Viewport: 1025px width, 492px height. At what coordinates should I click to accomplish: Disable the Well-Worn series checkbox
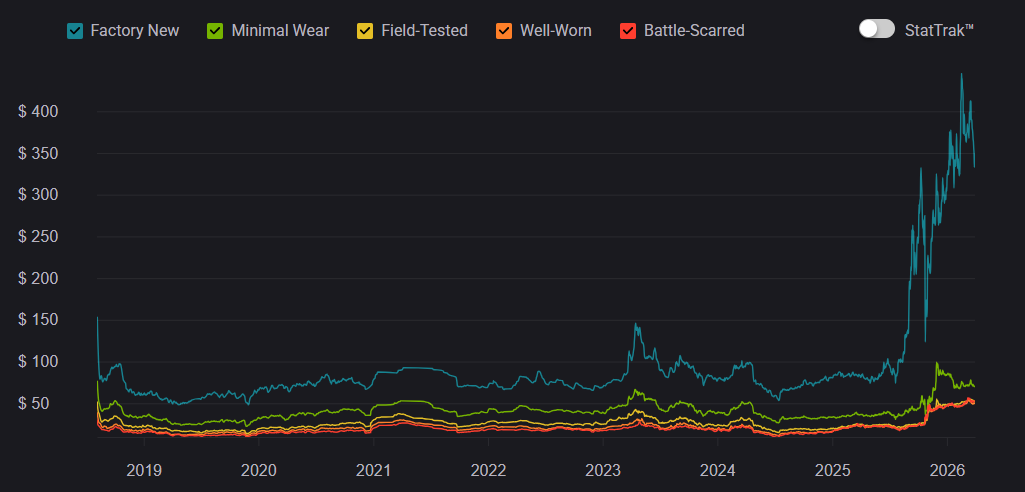pyautogui.click(x=504, y=30)
